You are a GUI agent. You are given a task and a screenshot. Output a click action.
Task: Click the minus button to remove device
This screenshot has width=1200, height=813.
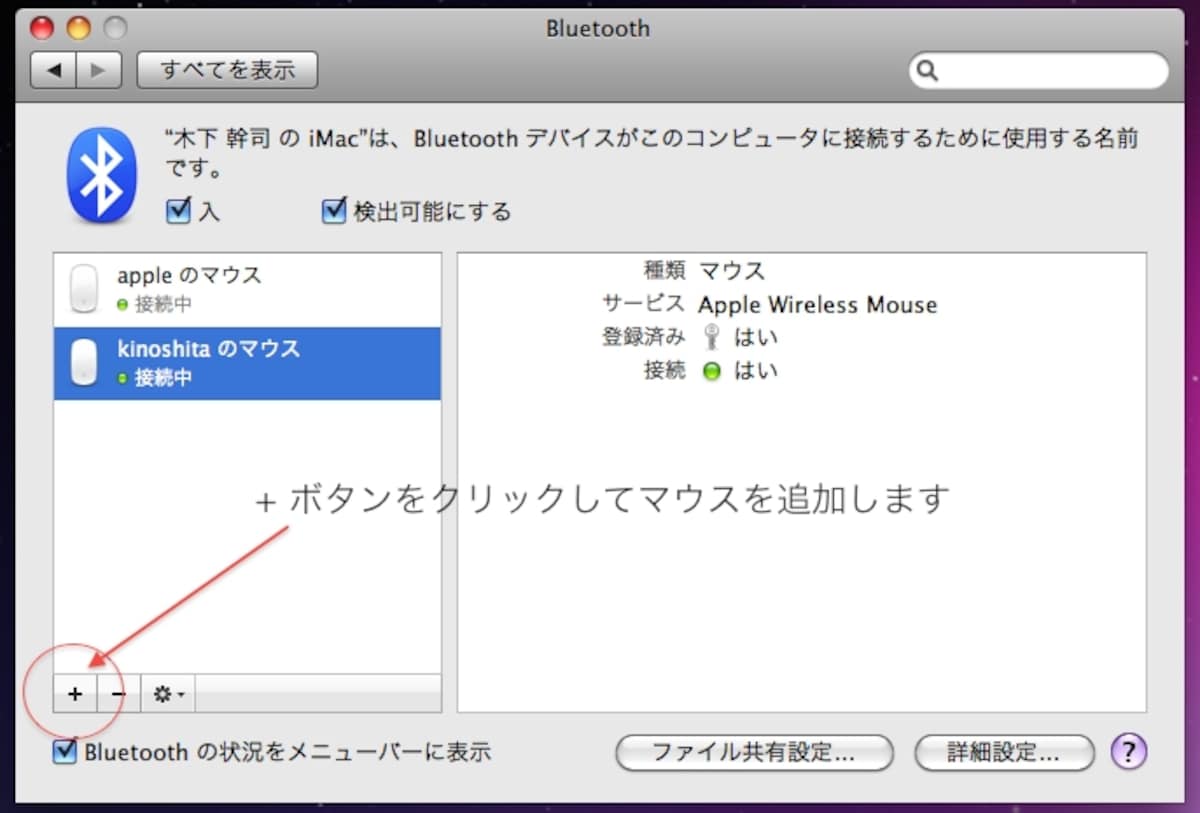point(118,693)
